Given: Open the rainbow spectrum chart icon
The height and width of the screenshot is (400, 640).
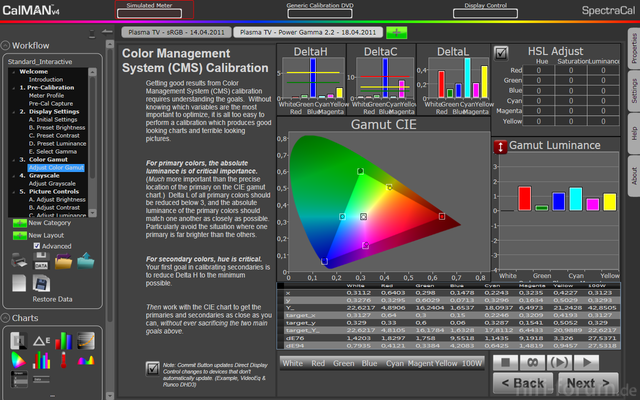Looking at the screenshot, I should 86,360.
